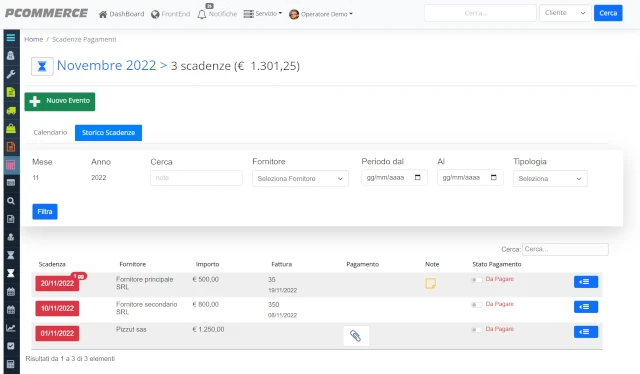Click the green Nuovo Evento button
640x374 pixels.
[x=60, y=101]
